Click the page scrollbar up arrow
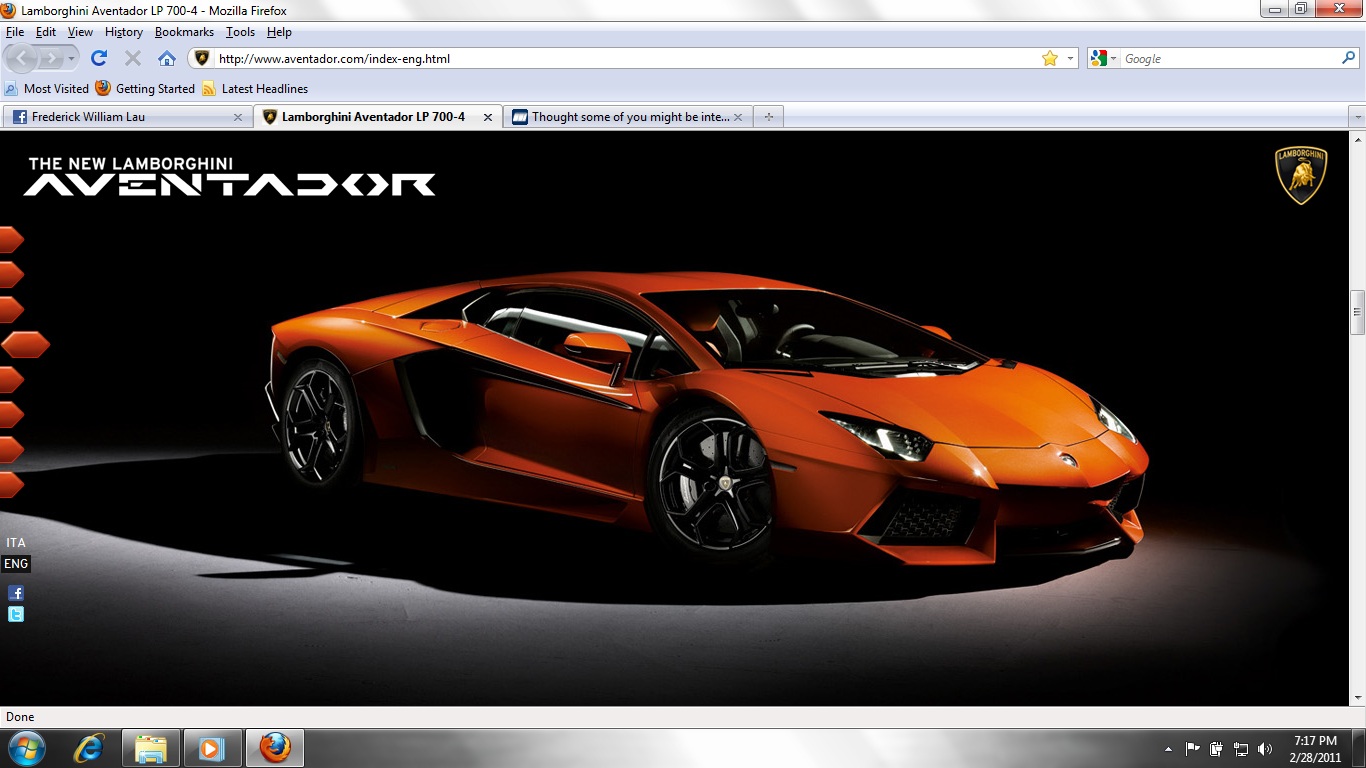Screen dimensions: 1366x768 pos(1357,139)
